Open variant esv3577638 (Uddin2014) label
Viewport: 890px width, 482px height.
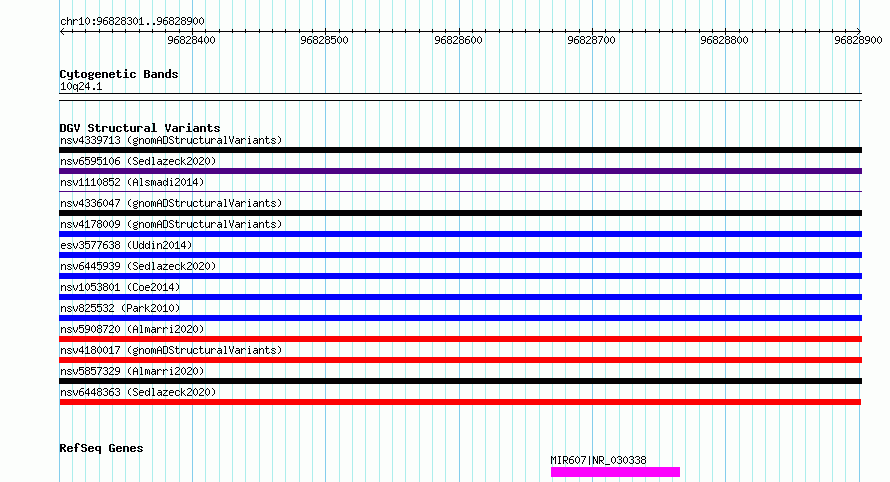(126, 245)
